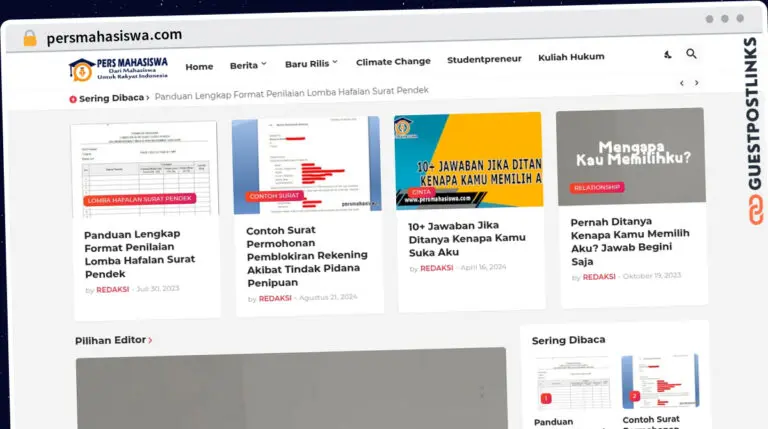768x429 pixels.
Task: Open article Contoh Surat Permohonan Pemblokiran Rekening
Action: 307,256
